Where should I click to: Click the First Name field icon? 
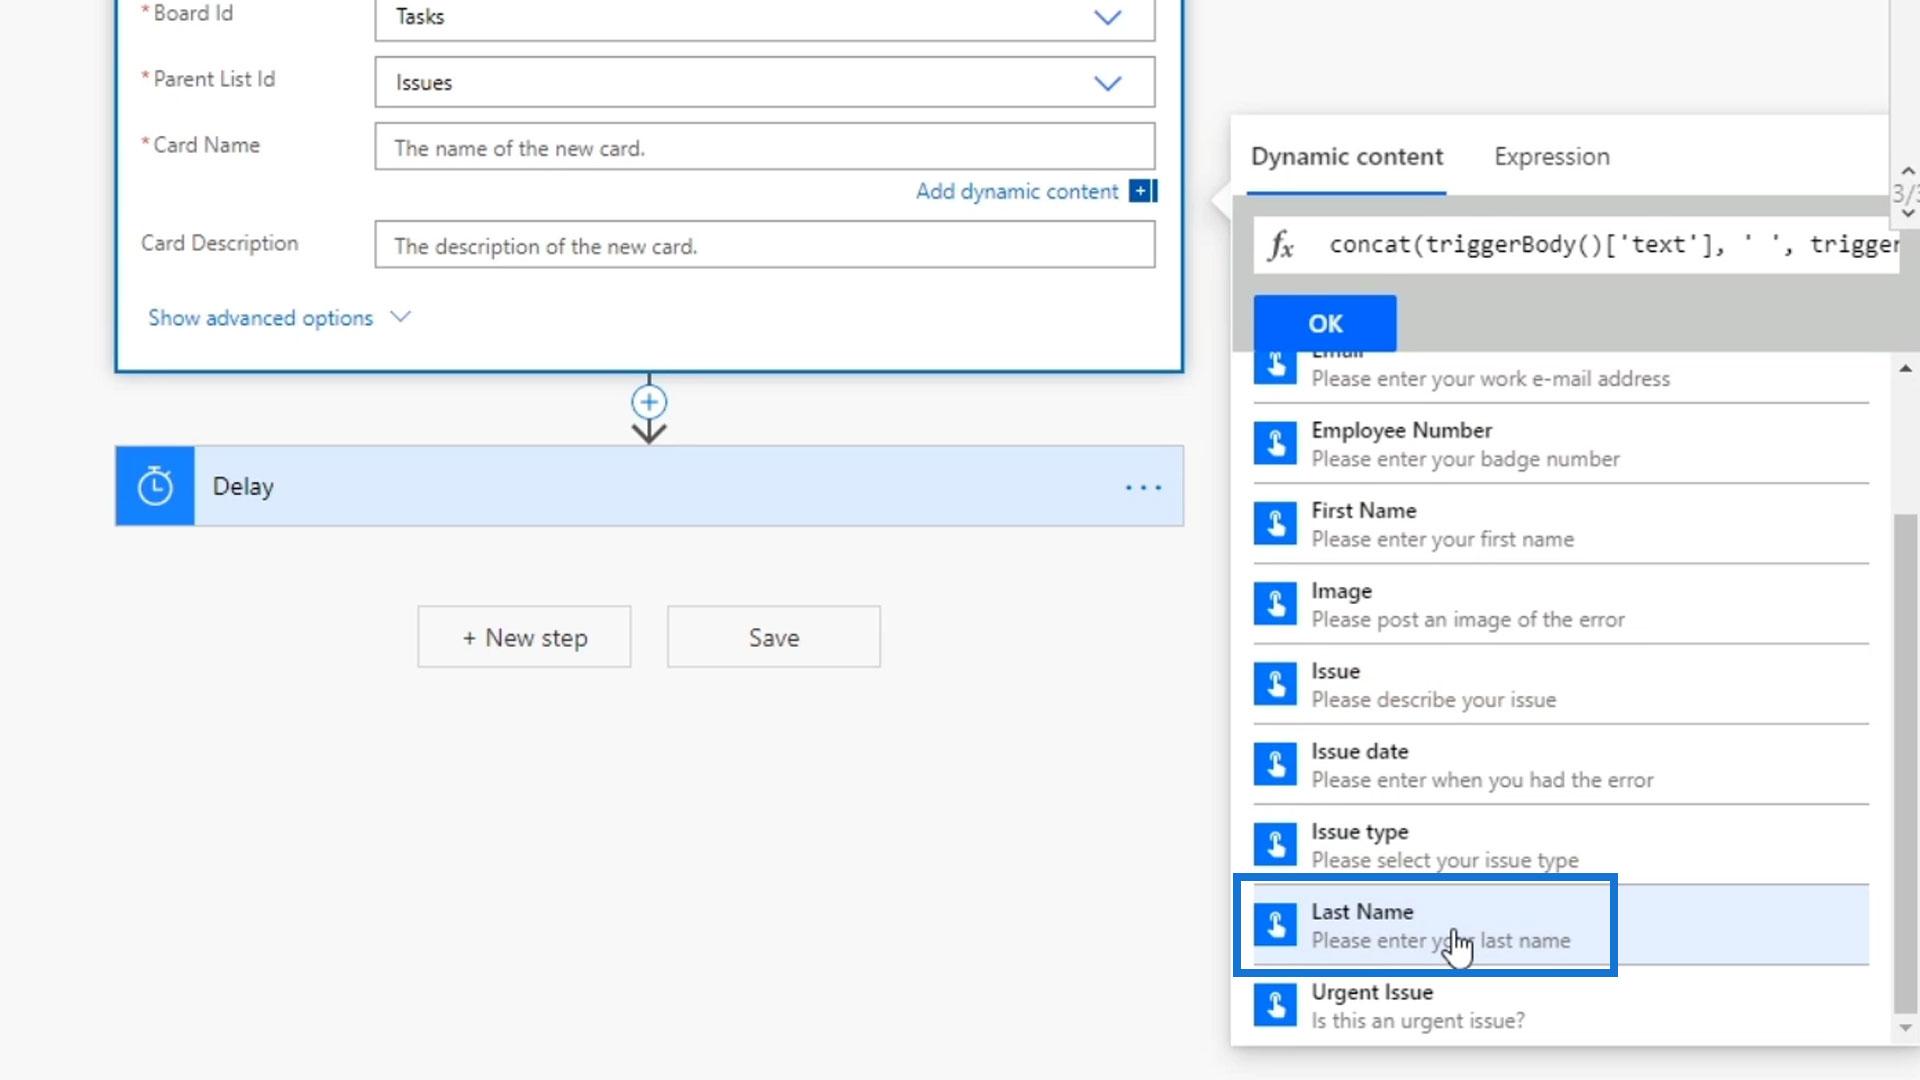[x=1275, y=524]
